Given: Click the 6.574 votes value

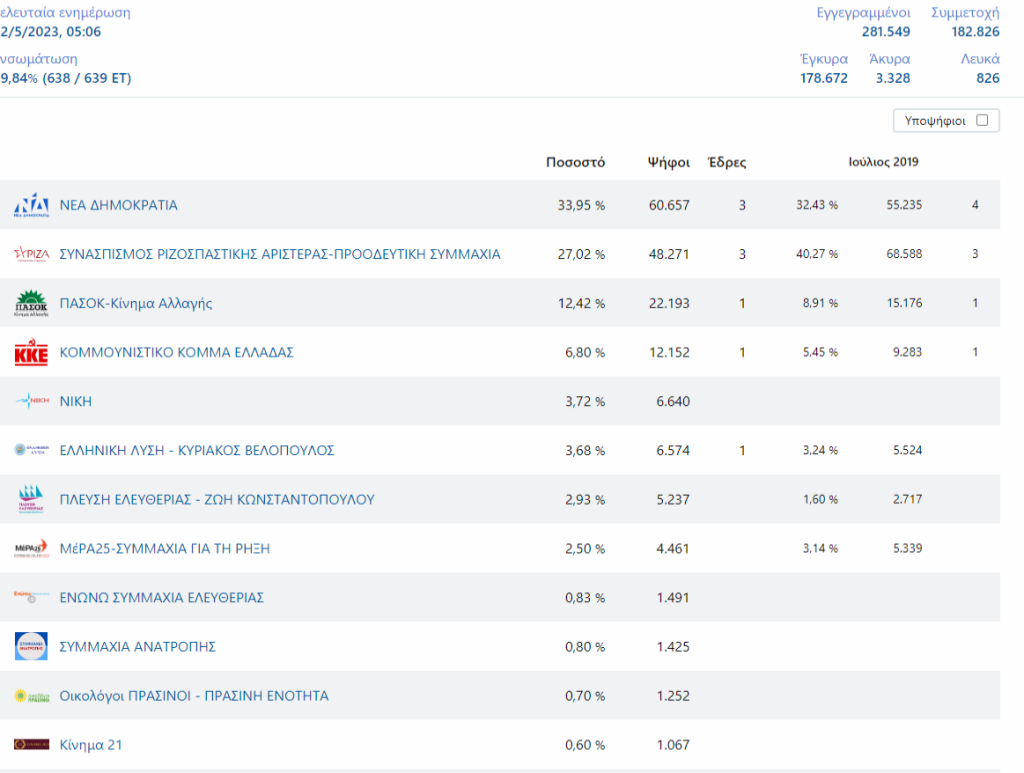Looking at the screenshot, I should pos(673,450).
